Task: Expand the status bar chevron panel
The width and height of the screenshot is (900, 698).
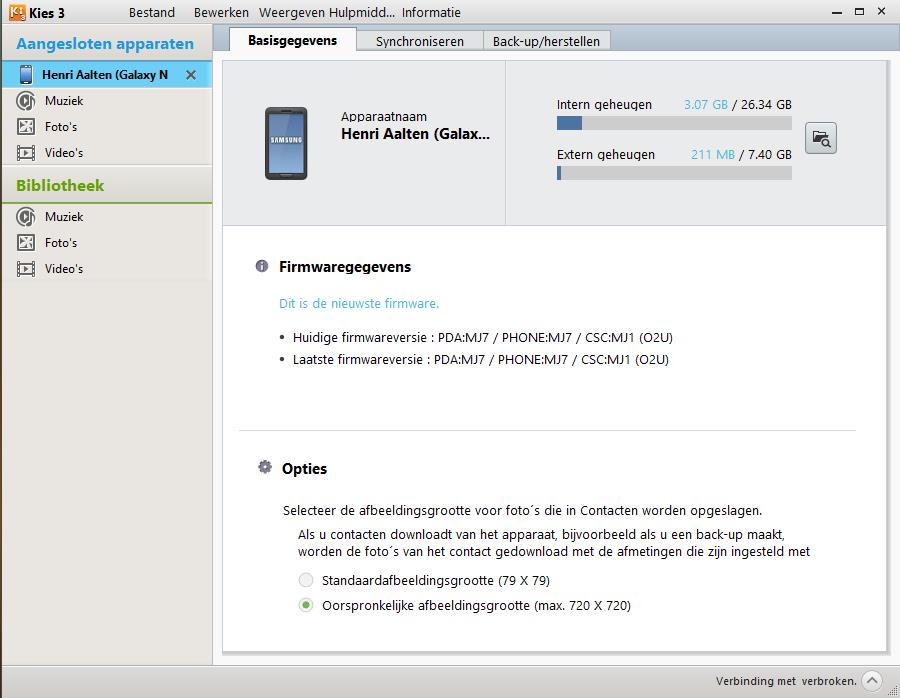Action: click(x=871, y=681)
